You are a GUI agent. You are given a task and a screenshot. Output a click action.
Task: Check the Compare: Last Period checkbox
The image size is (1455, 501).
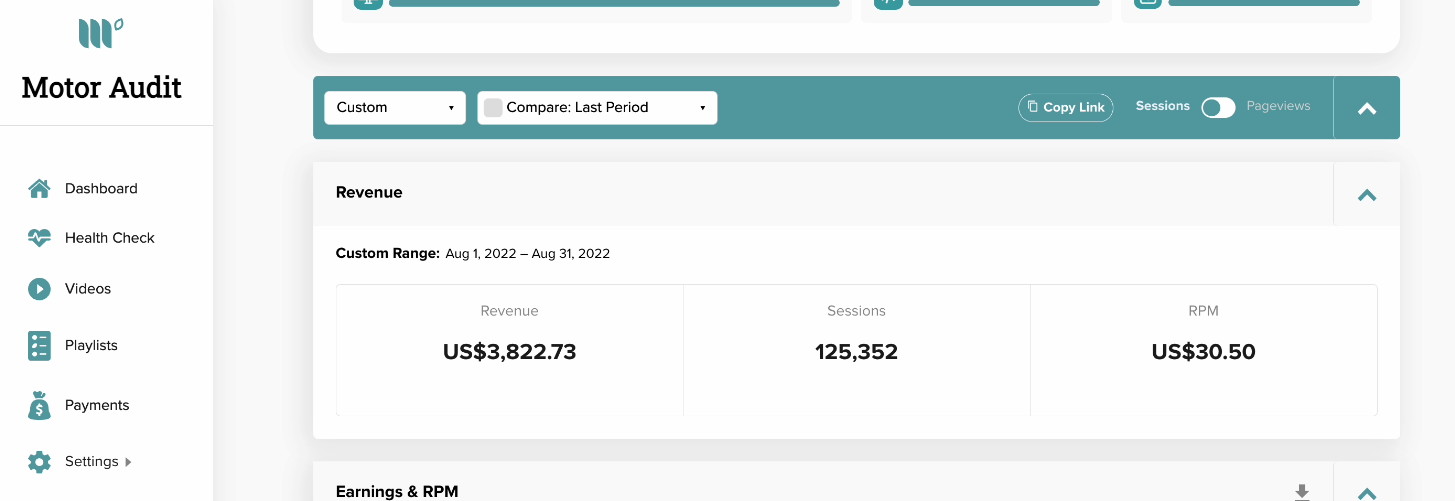(493, 107)
